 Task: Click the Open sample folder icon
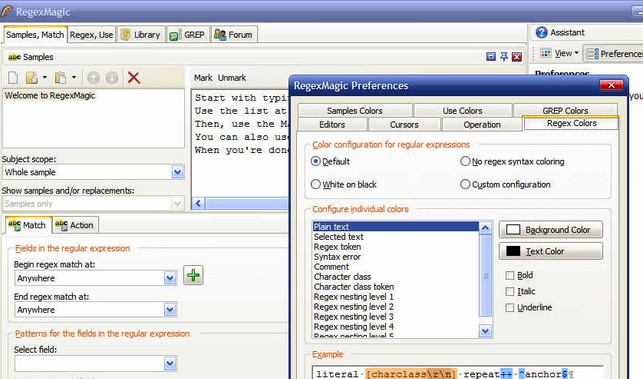pos(32,78)
